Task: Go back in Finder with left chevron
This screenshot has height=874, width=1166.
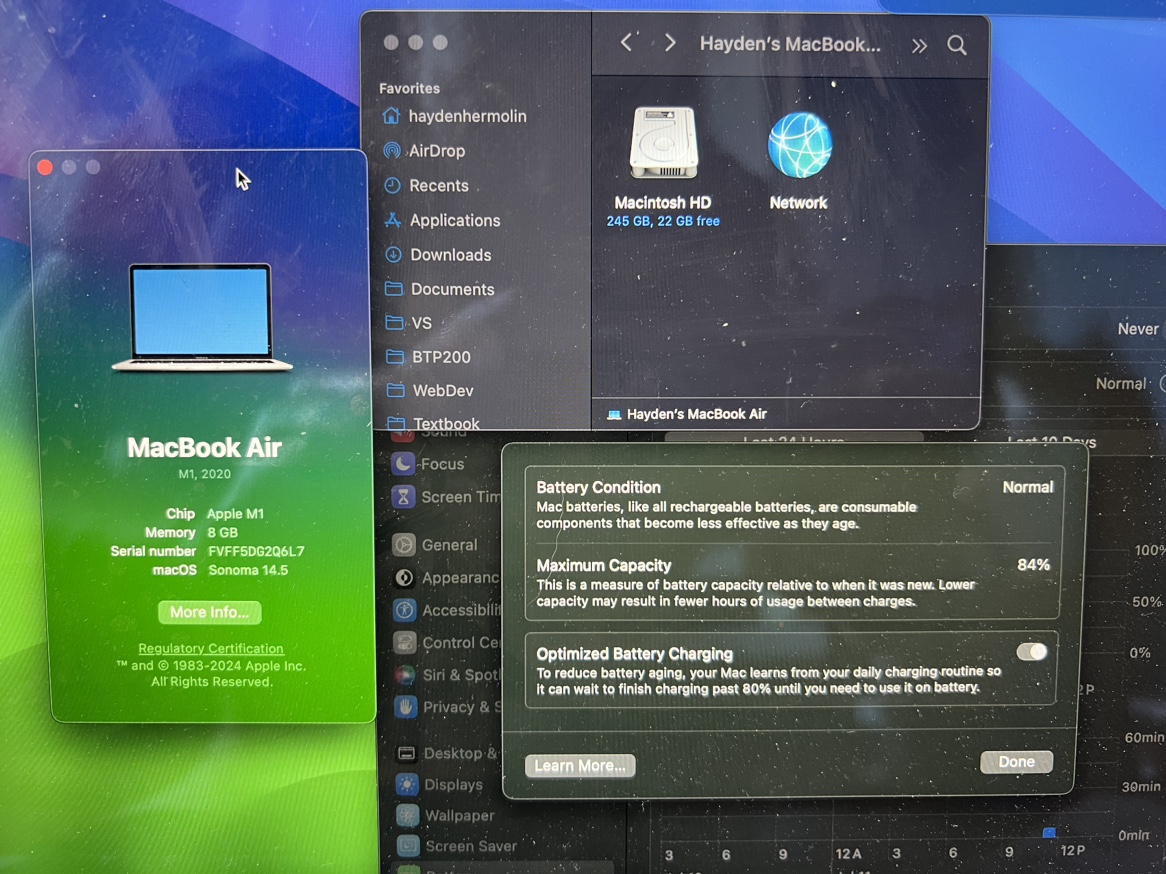Action: 627,43
